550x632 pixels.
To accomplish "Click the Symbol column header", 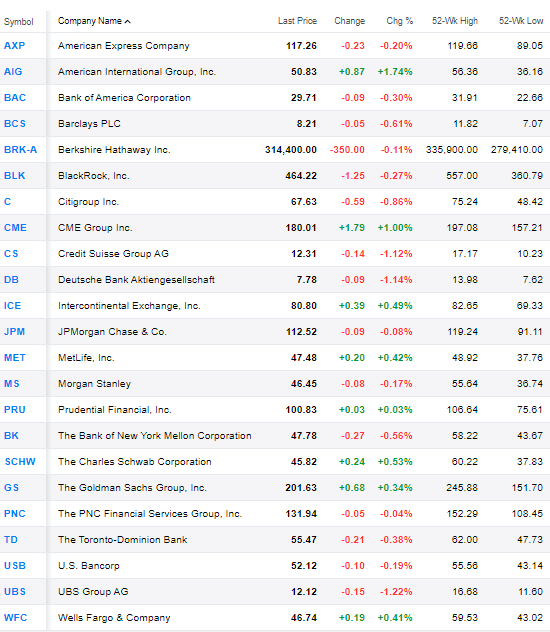I will click(x=19, y=22).
